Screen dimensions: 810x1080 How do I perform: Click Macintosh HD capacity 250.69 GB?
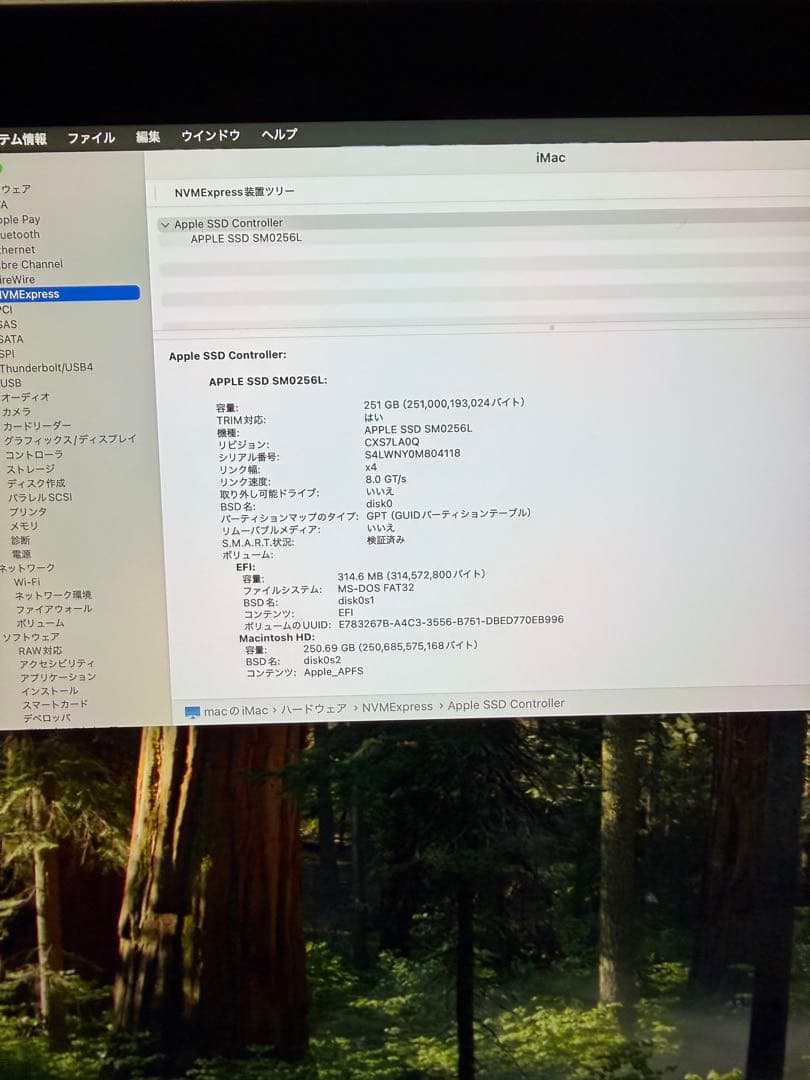point(391,647)
